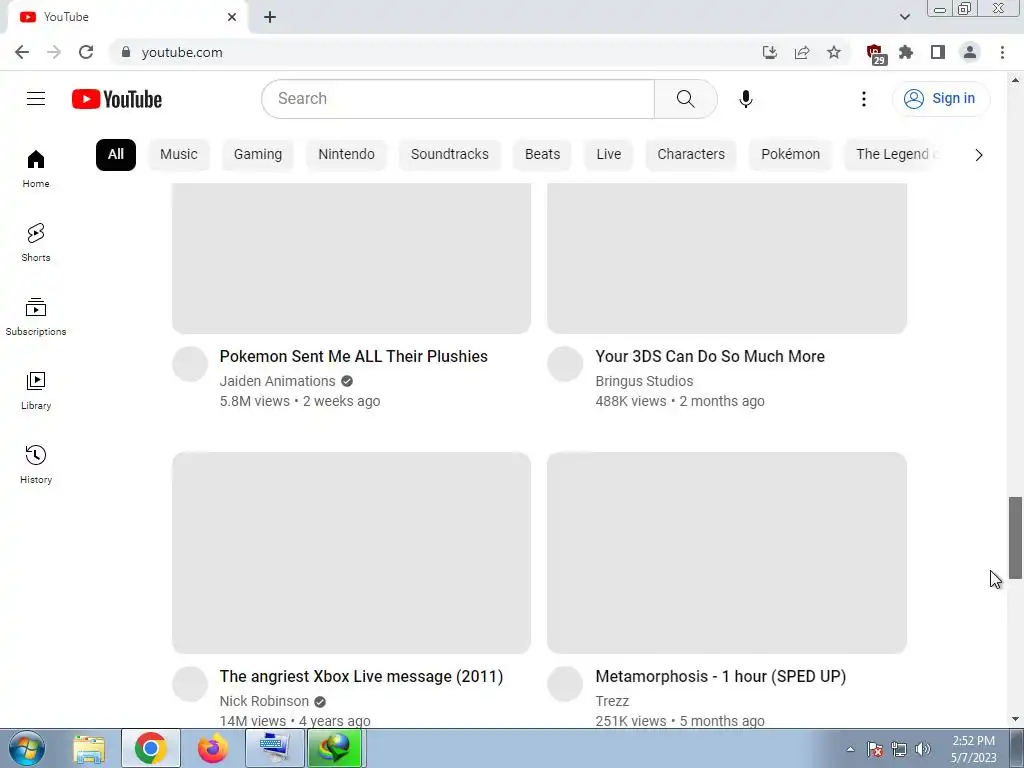Image resolution: width=1024 pixels, height=768 pixels.
Task: Select the Nintendo filter chip
Action: tap(346, 155)
